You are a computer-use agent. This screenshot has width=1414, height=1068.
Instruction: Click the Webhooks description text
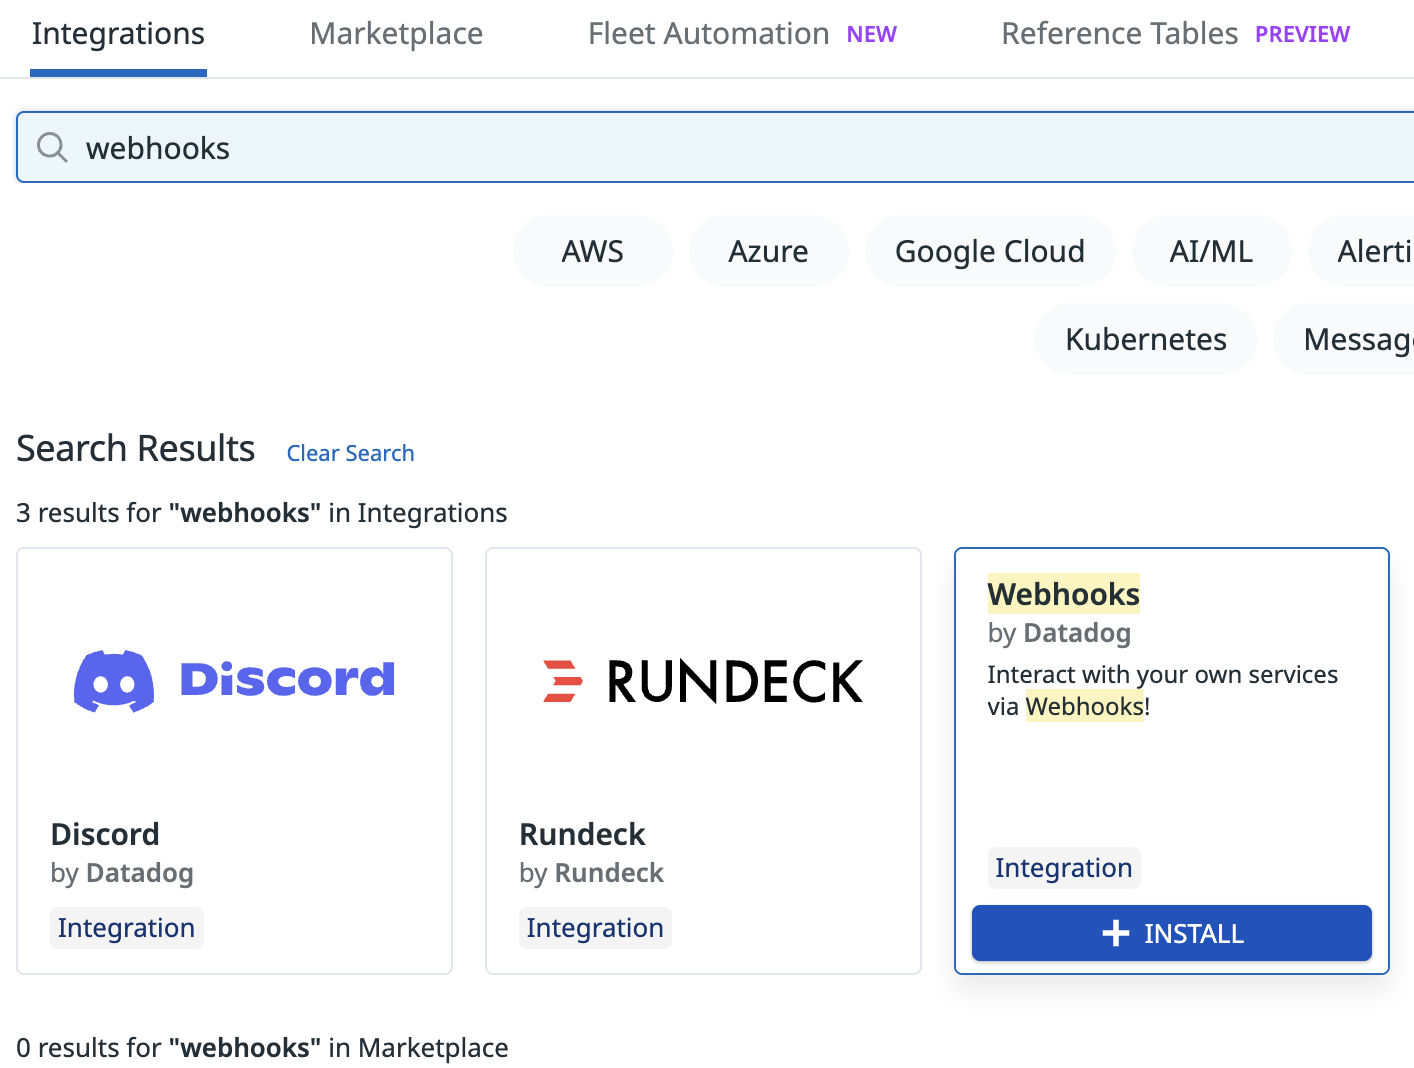click(x=1162, y=690)
